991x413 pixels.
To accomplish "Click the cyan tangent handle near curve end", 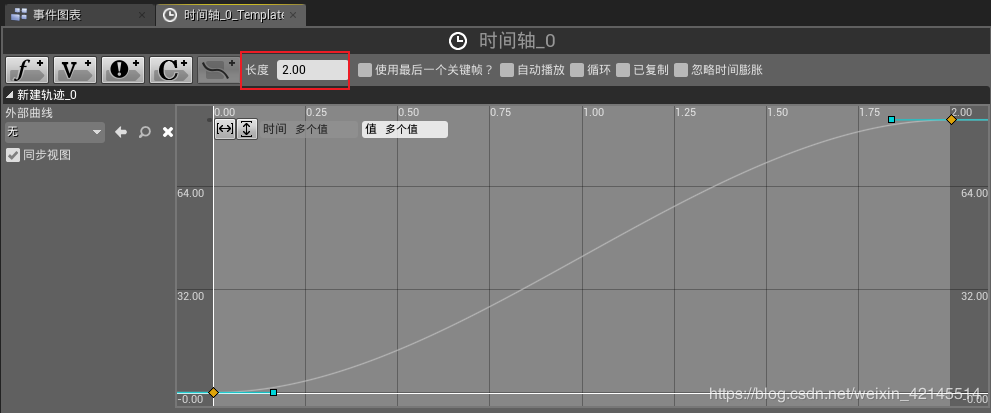I will (x=892, y=120).
